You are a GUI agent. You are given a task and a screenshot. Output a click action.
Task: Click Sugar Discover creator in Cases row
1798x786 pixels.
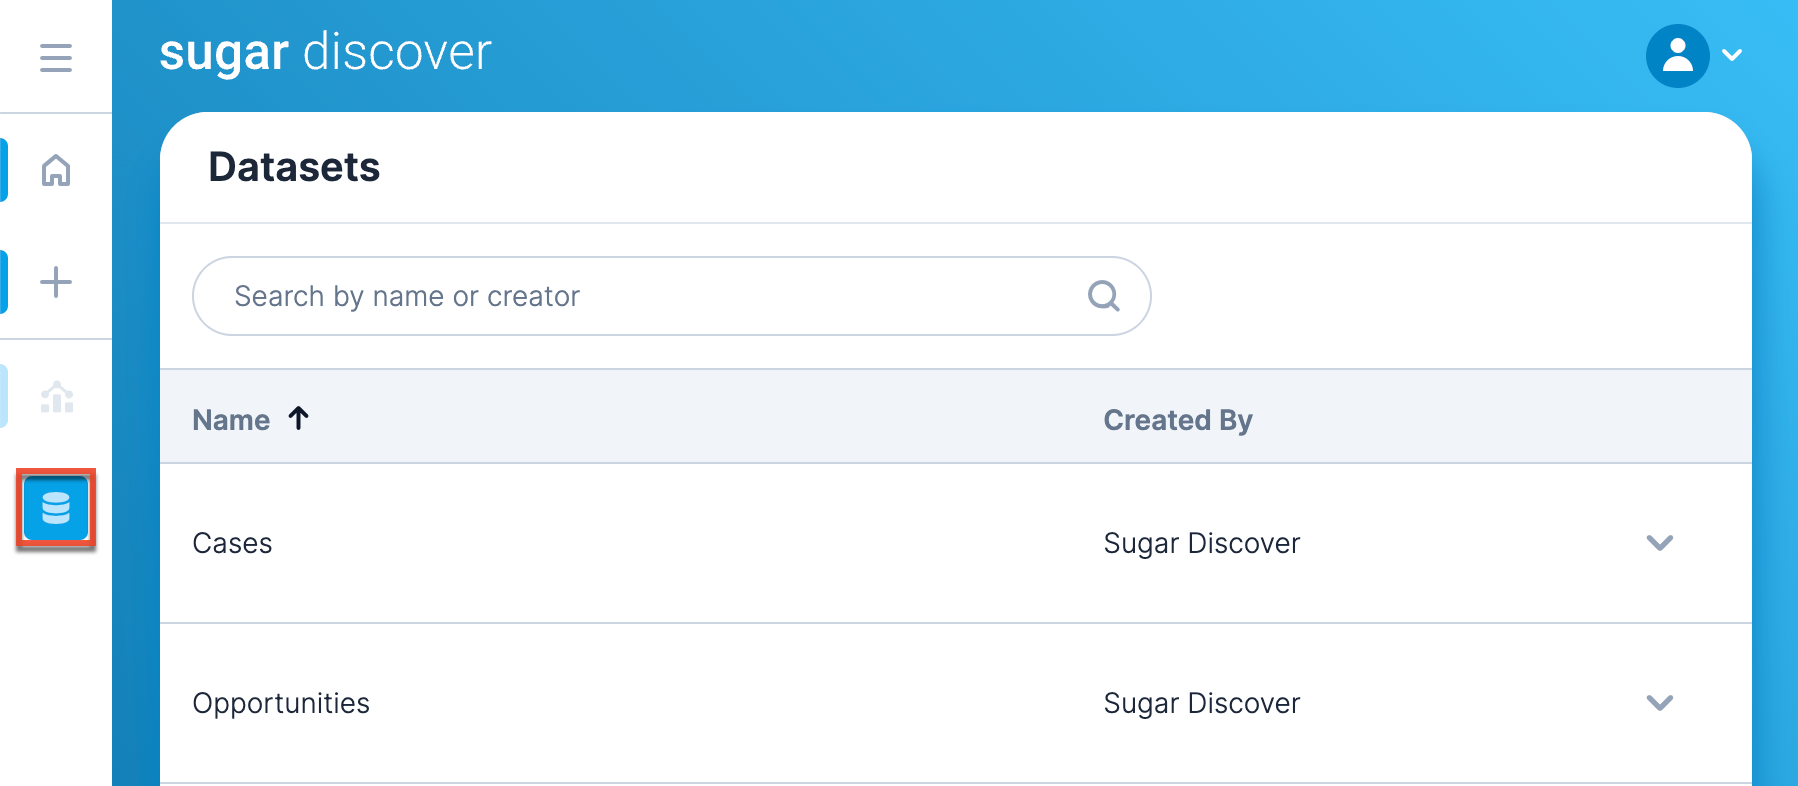tap(1201, 543)
